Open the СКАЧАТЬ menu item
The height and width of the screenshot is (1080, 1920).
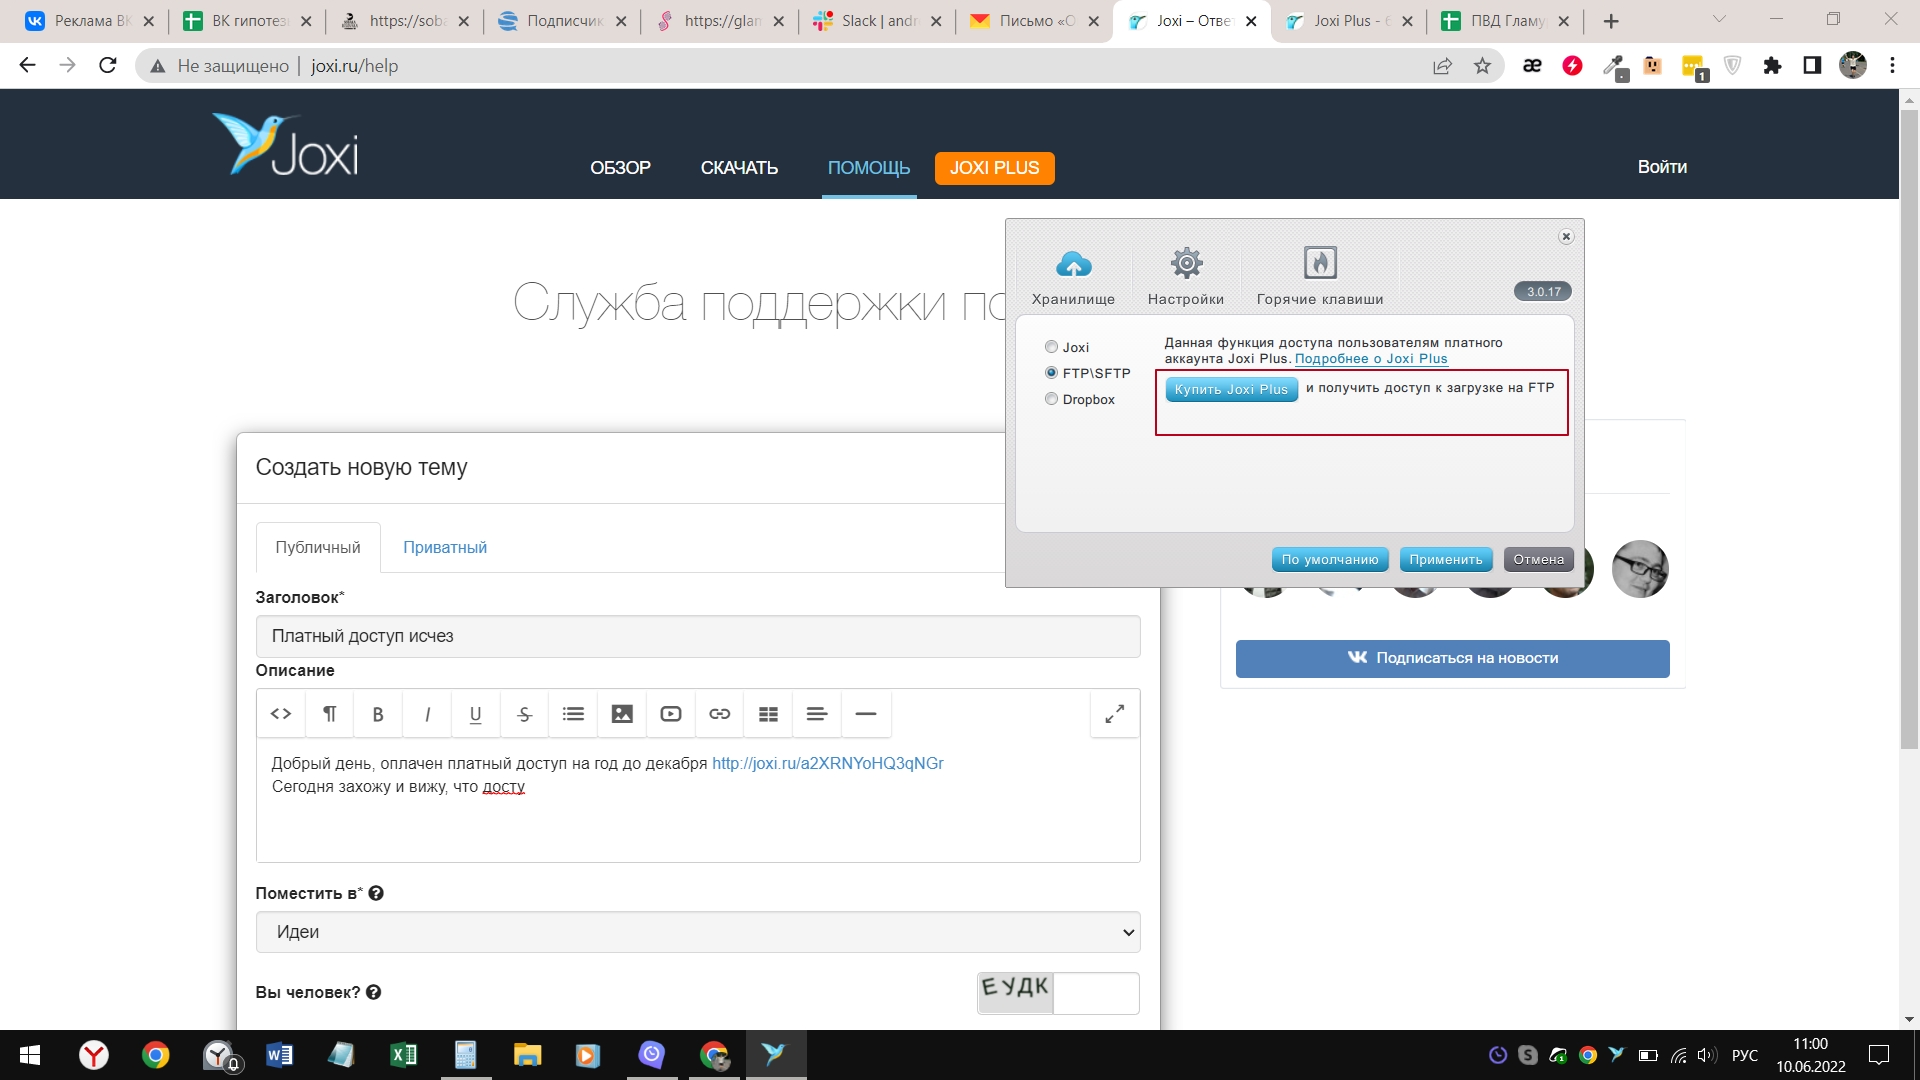739,168
